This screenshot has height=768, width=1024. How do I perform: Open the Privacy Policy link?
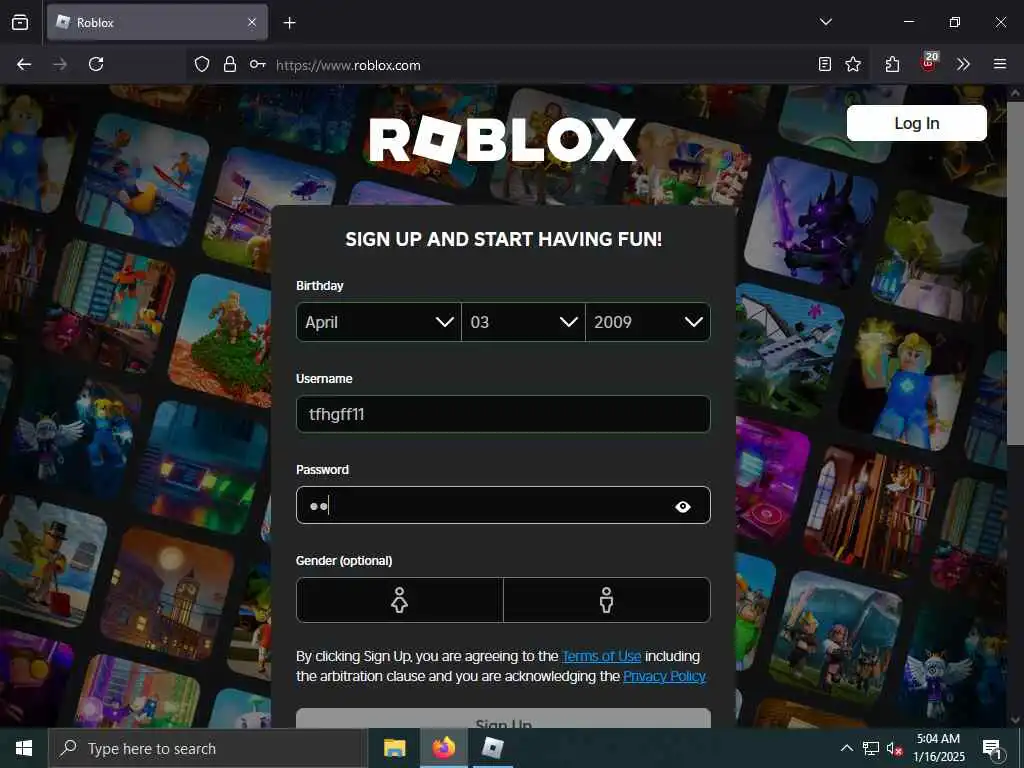coord(664,677)
